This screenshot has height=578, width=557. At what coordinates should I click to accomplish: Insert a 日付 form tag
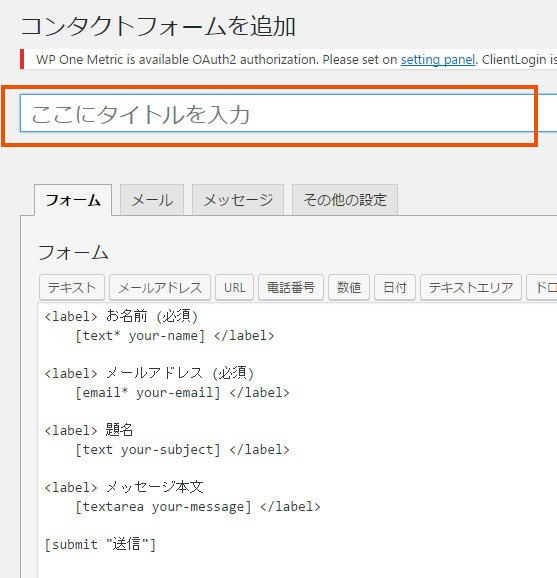pyautogui.click(x=395, y=288)
